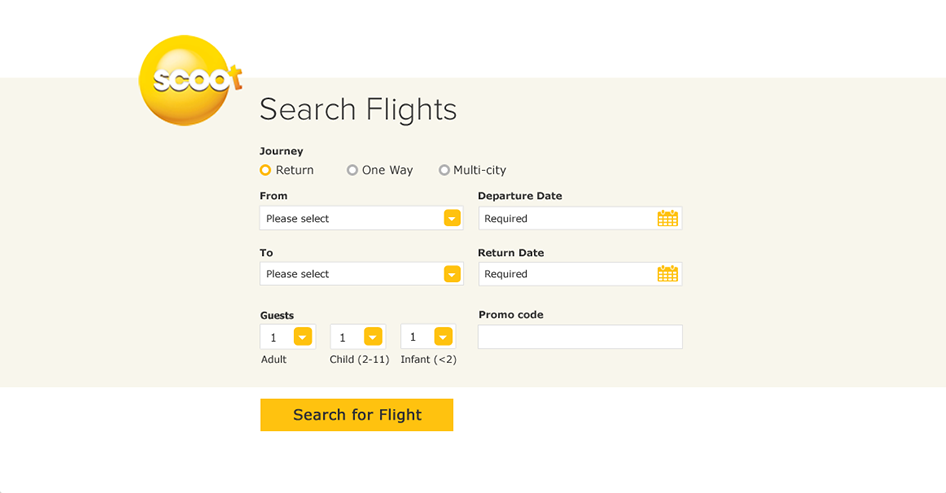
Task: Click the Return Date input field
Action: [x=580, y=274]
